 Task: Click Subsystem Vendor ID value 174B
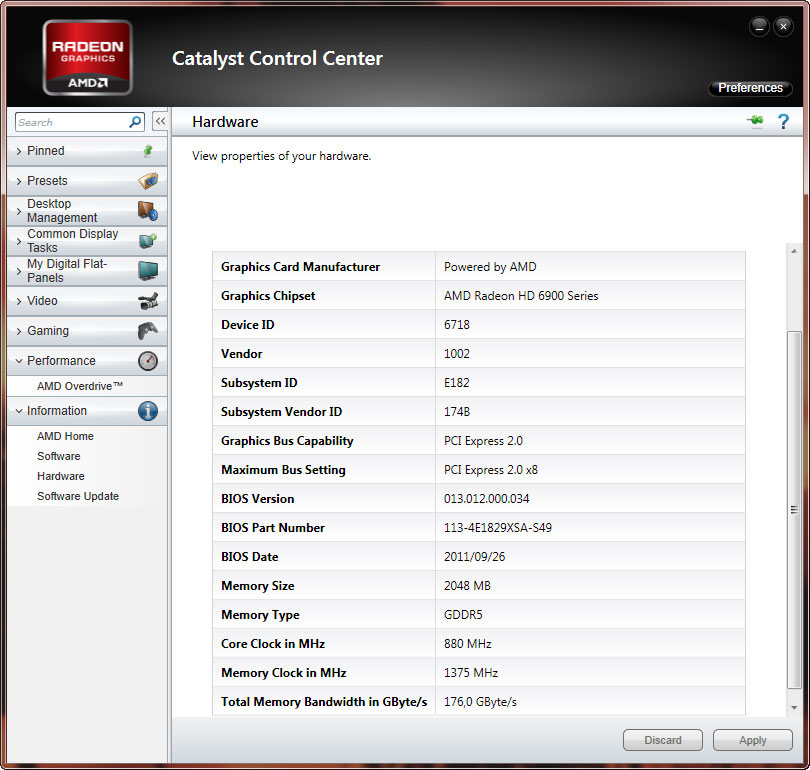point(457,412)
